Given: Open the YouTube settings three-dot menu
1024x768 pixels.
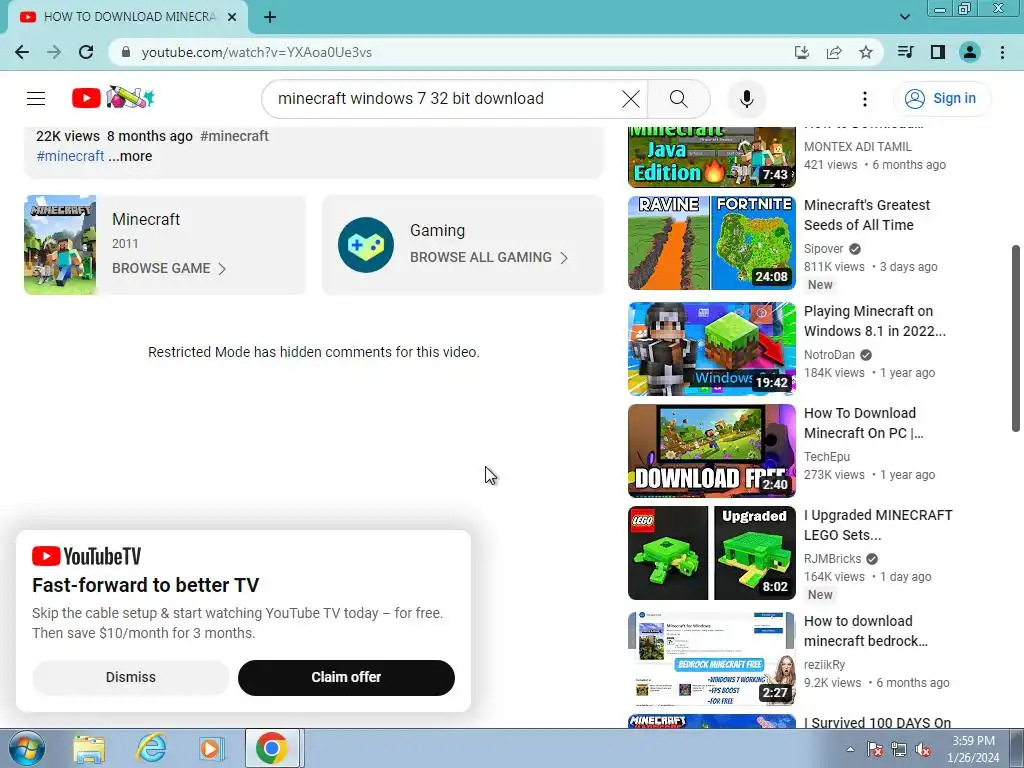Looking at the screenshot, I should 865,99.
